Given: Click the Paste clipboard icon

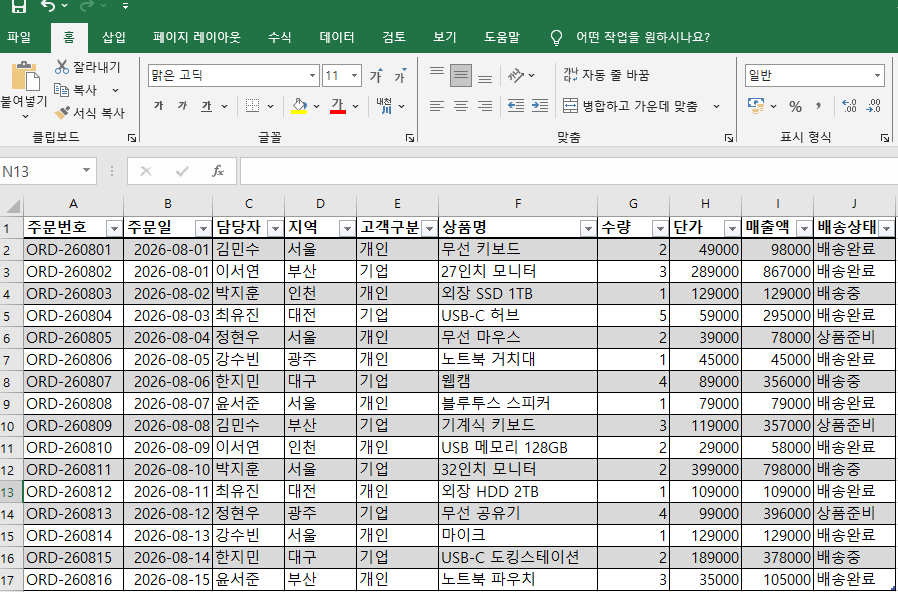Looking at the screenshot, I should [x=25, y=76].
